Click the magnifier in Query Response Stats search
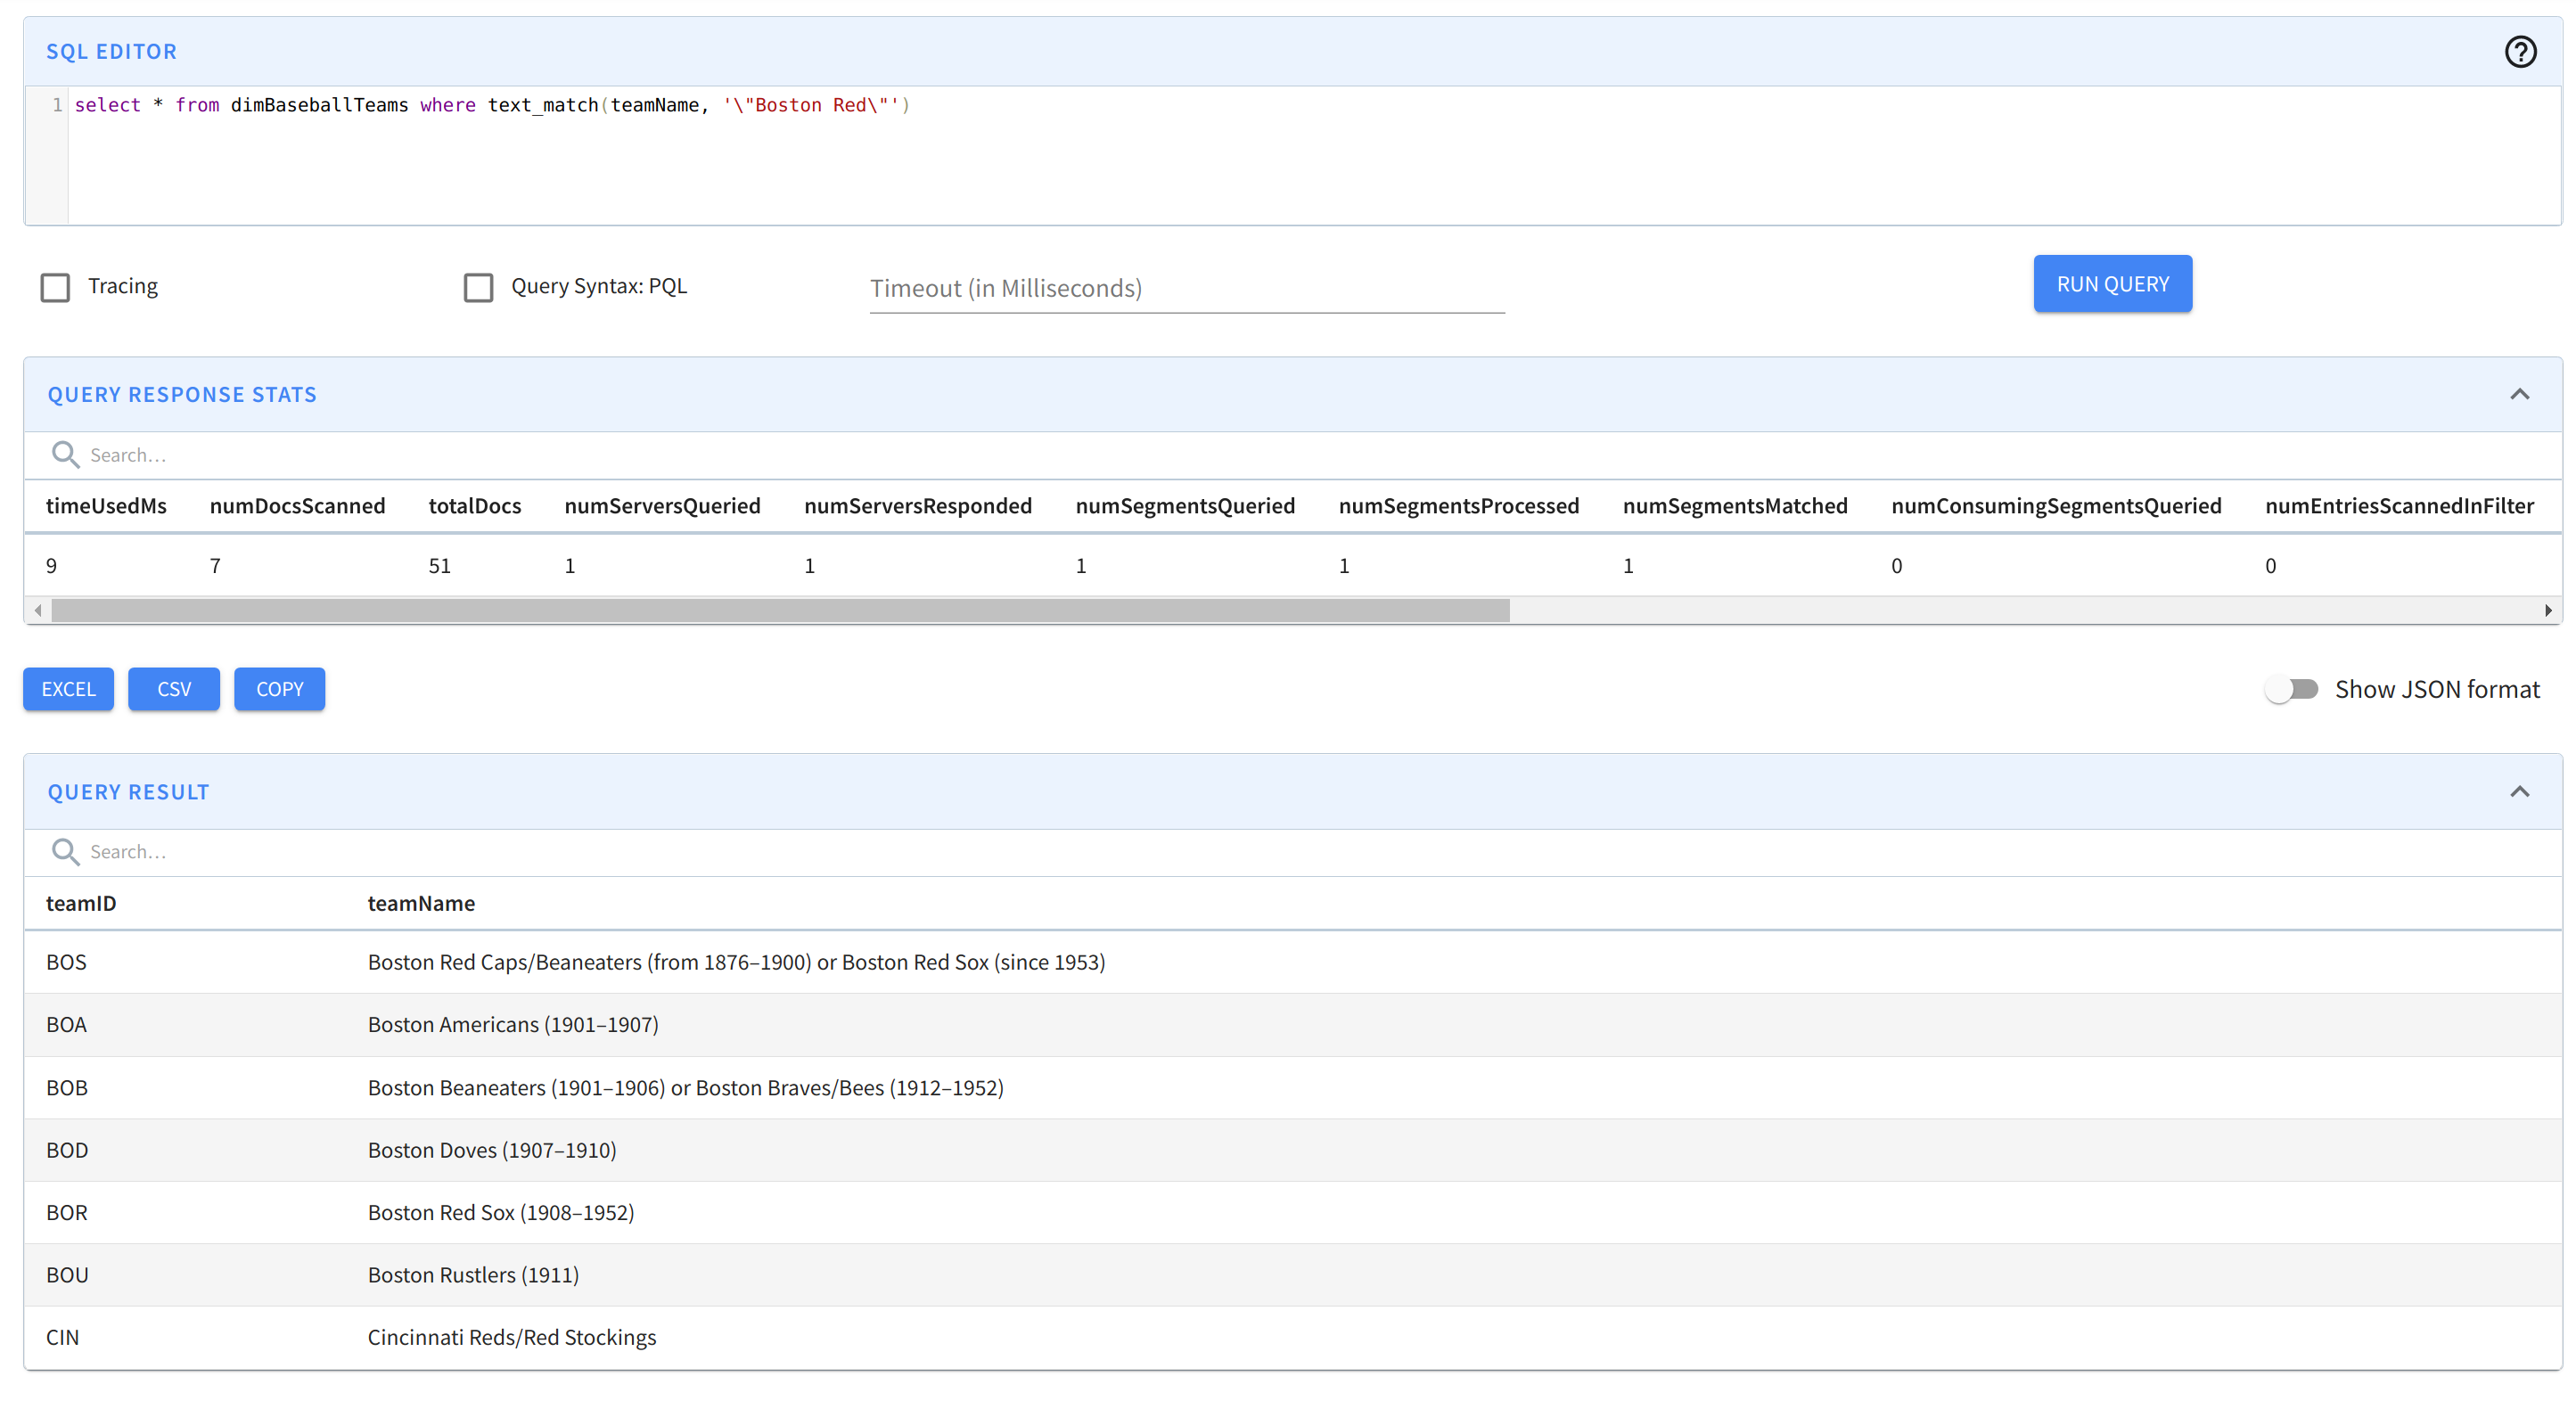This screenshot has height=1401, width=2576. click(x=65, y=455)
